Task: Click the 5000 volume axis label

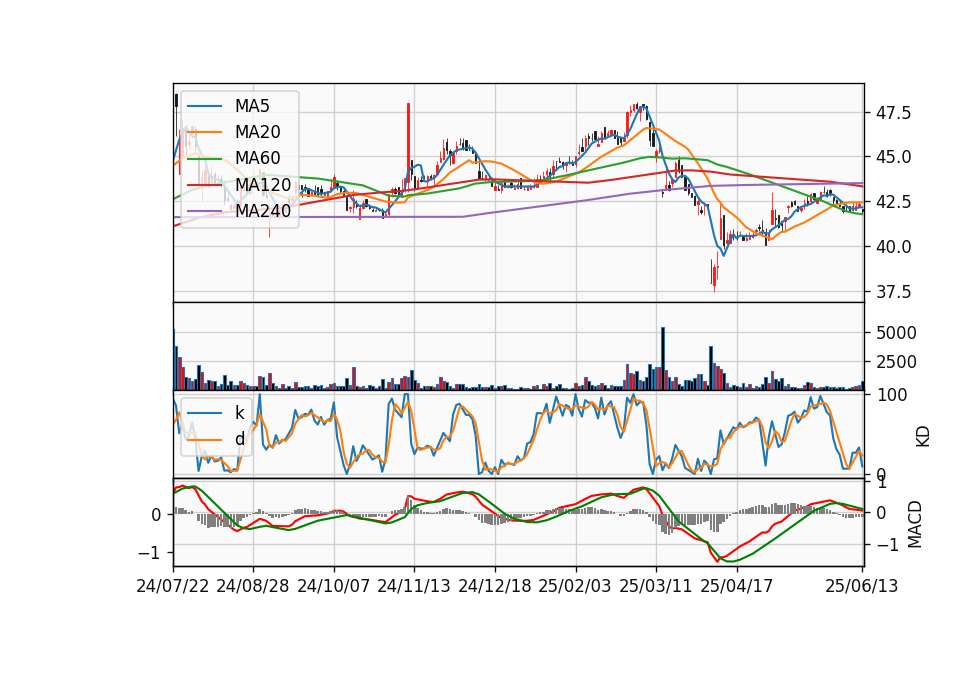Action: (x=896, y=333)
